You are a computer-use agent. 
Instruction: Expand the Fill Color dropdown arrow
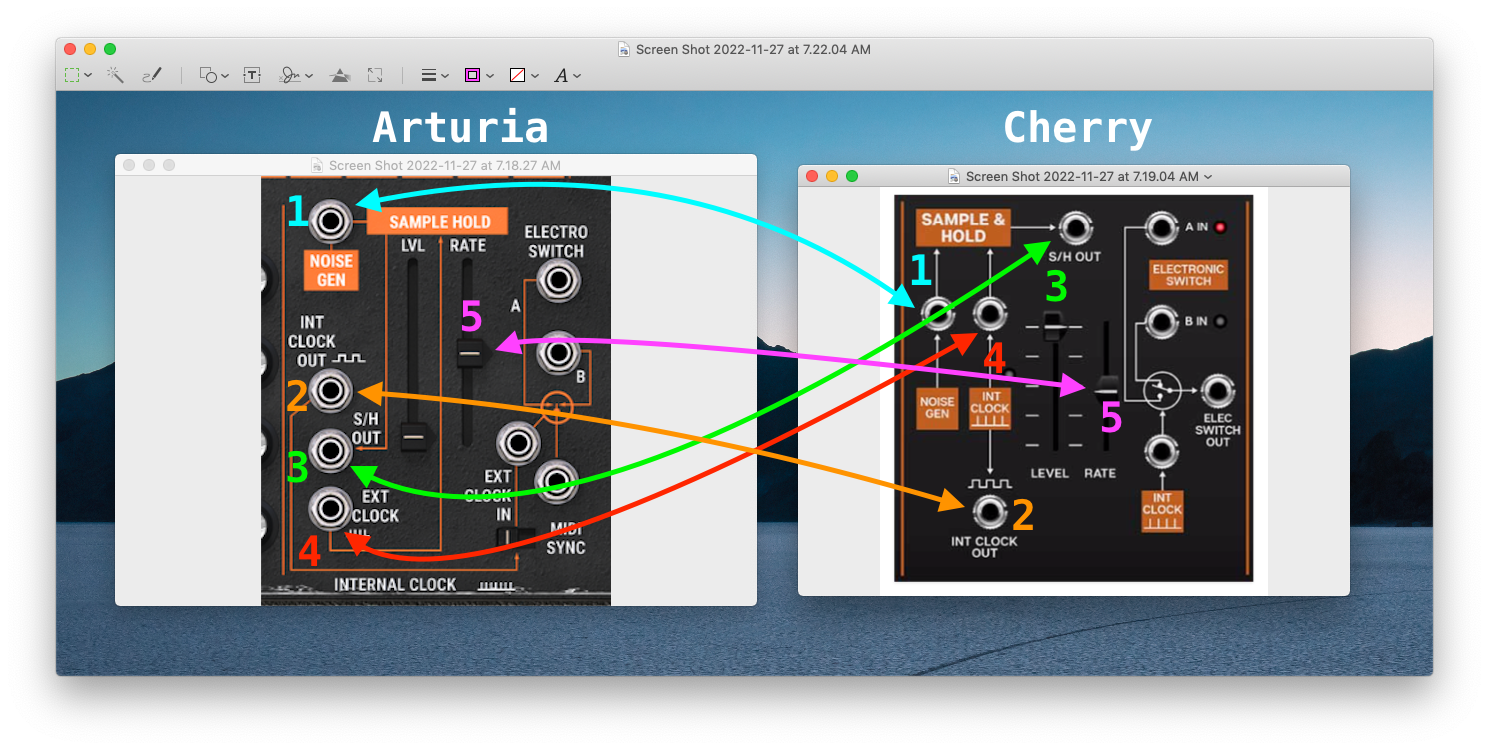(535, 76)
